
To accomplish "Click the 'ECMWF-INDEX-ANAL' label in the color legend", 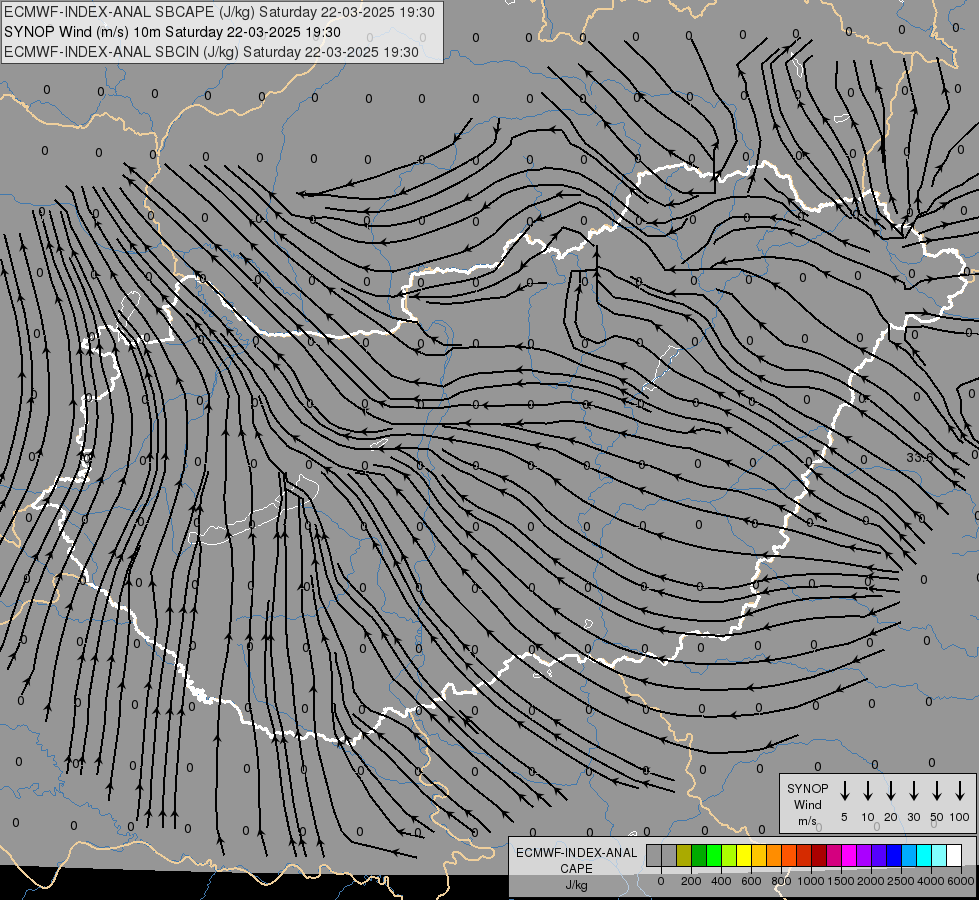I will 576,853.
